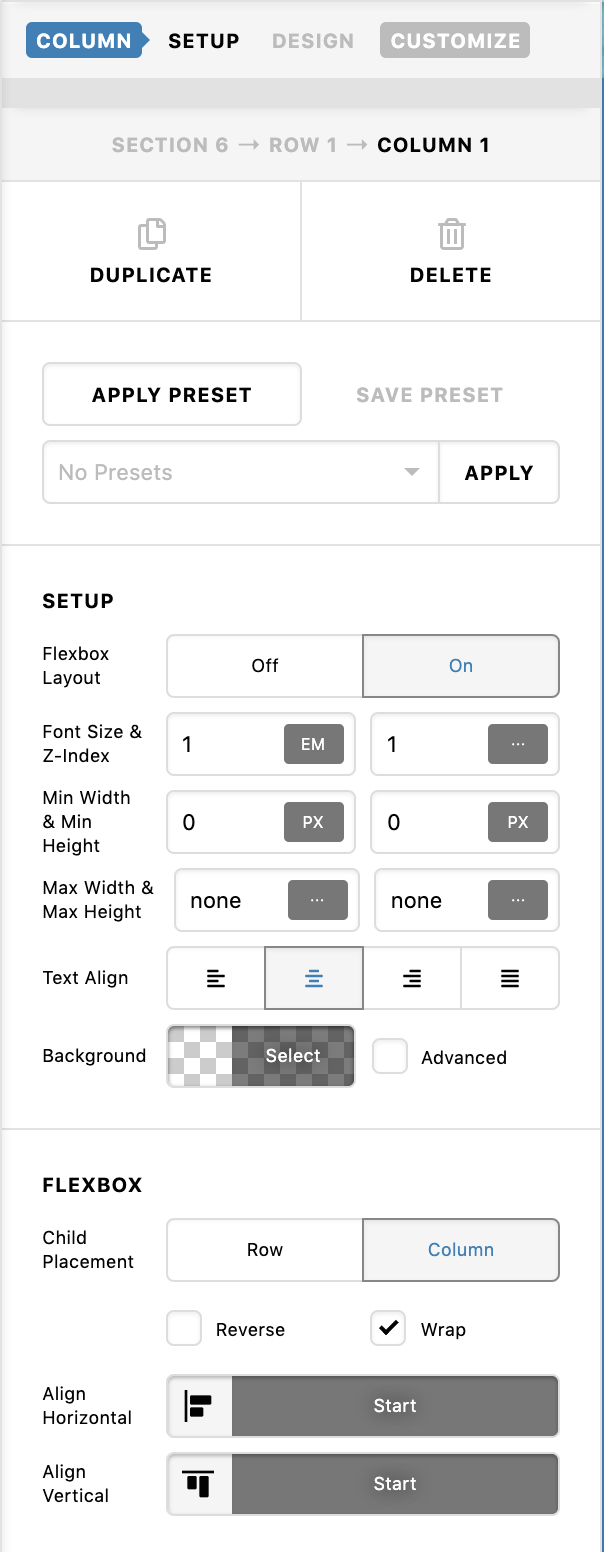
Task: Select the Background color swatch
Action: point(261,1056)
